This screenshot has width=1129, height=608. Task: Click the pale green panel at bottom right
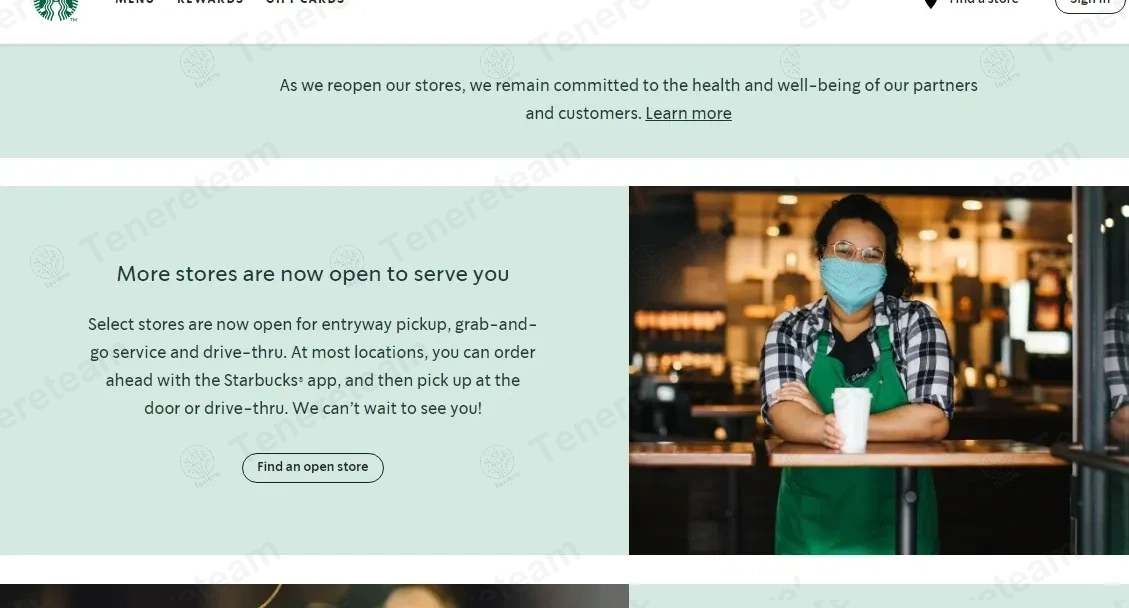click(x=878, y=596)
